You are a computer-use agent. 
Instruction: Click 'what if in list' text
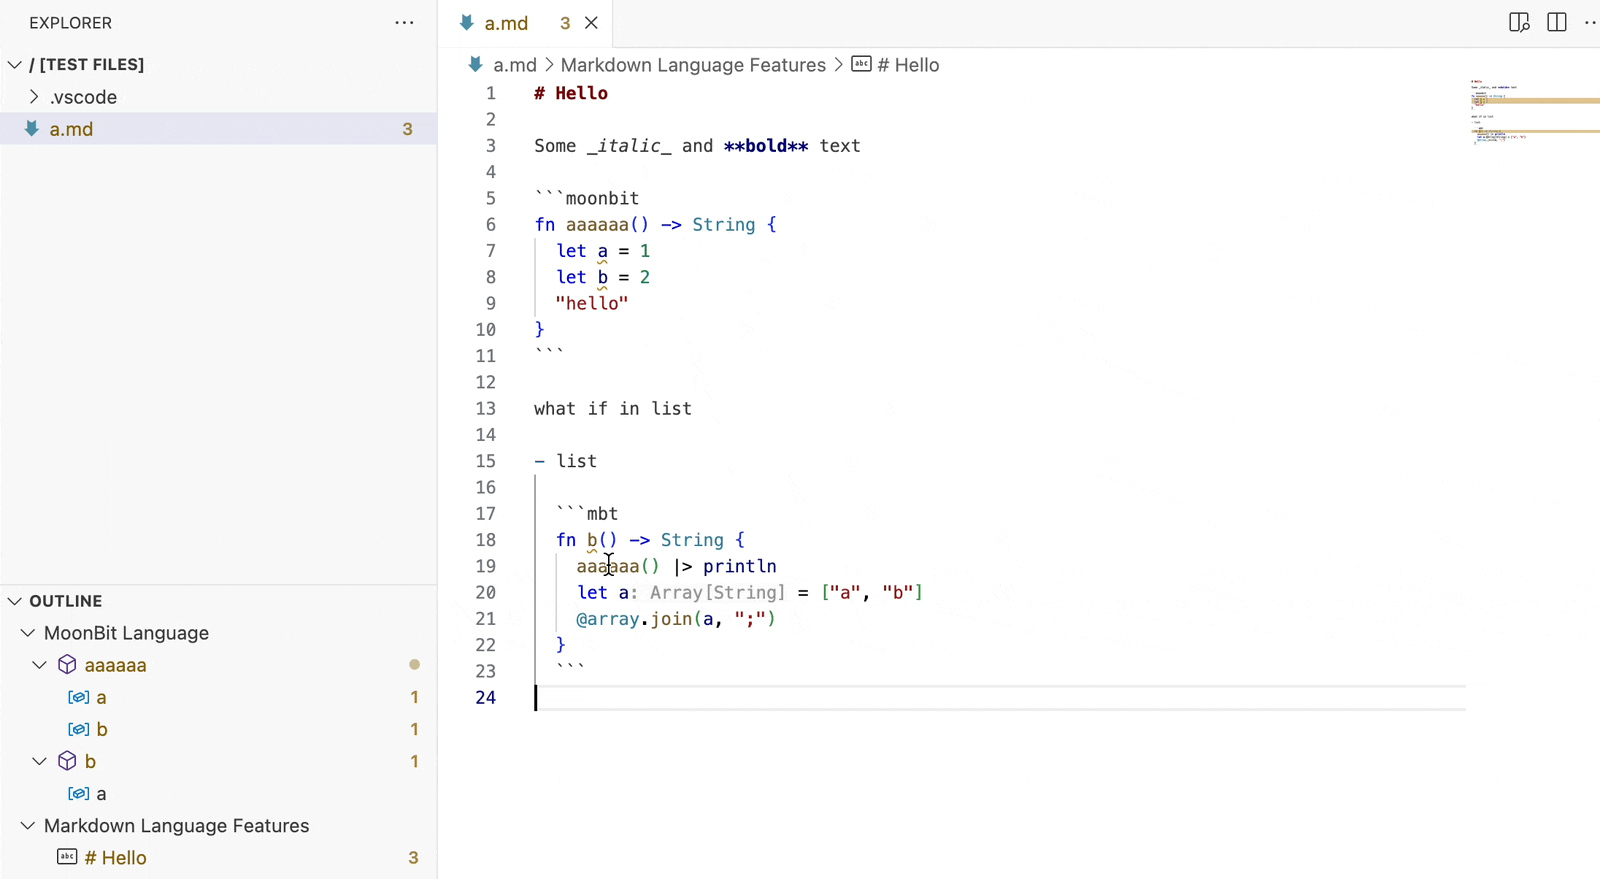(613, 409)
